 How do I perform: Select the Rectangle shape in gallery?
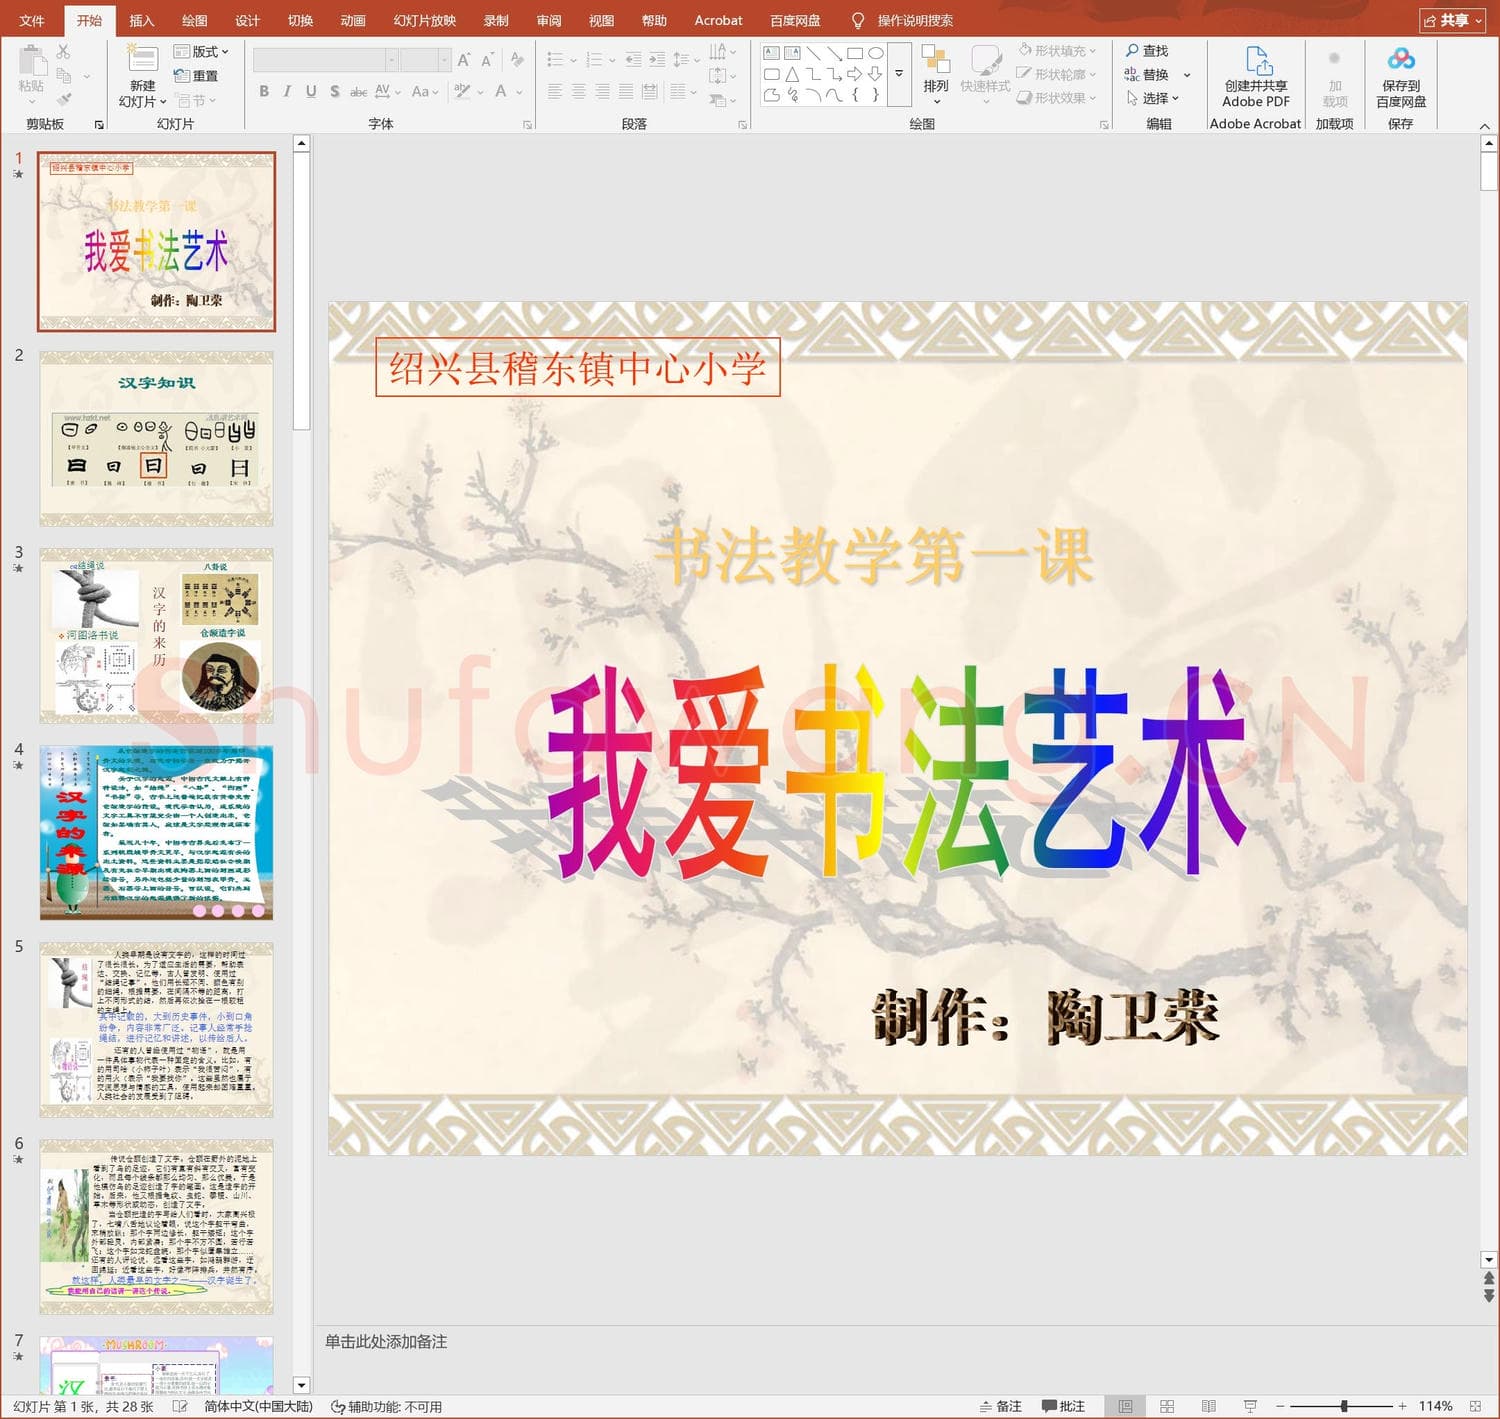pos(855,53)
